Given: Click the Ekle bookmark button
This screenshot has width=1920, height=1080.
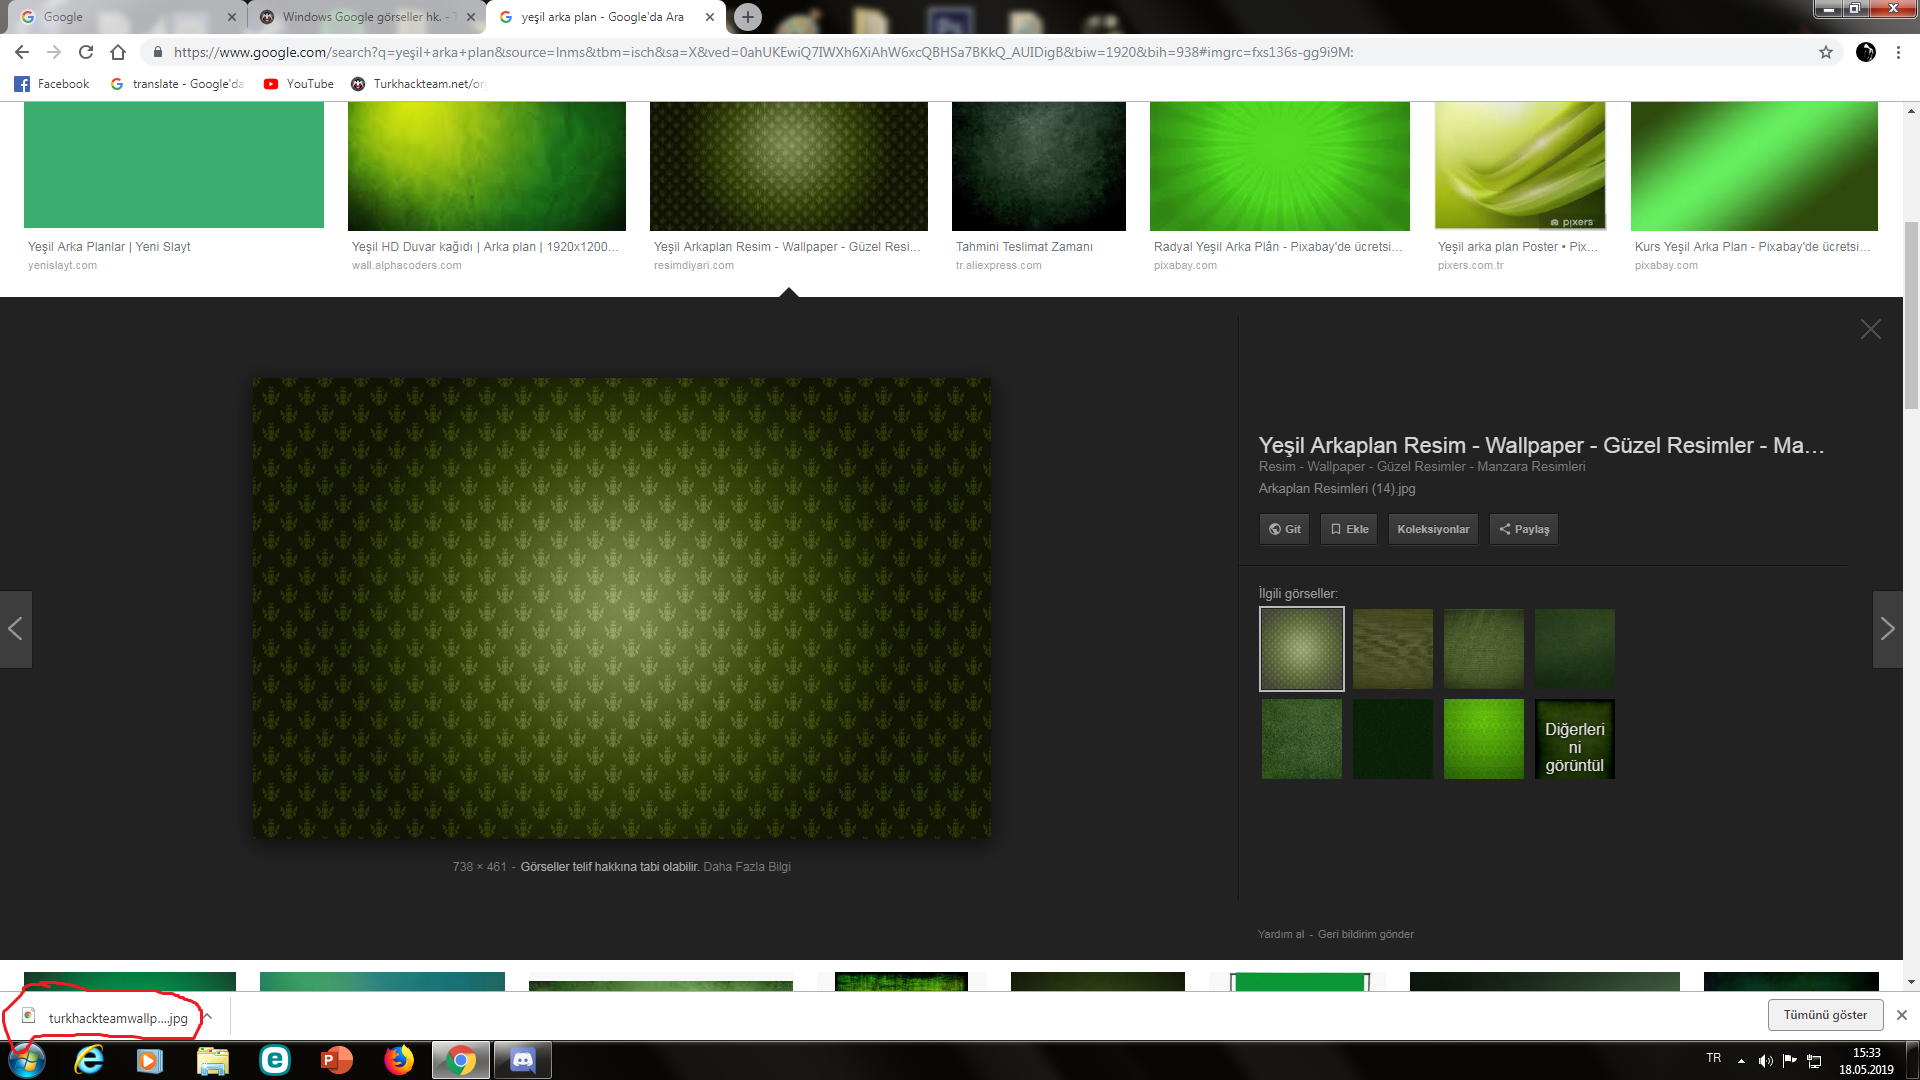Looking at the screenshot, I should [1349, 529].
